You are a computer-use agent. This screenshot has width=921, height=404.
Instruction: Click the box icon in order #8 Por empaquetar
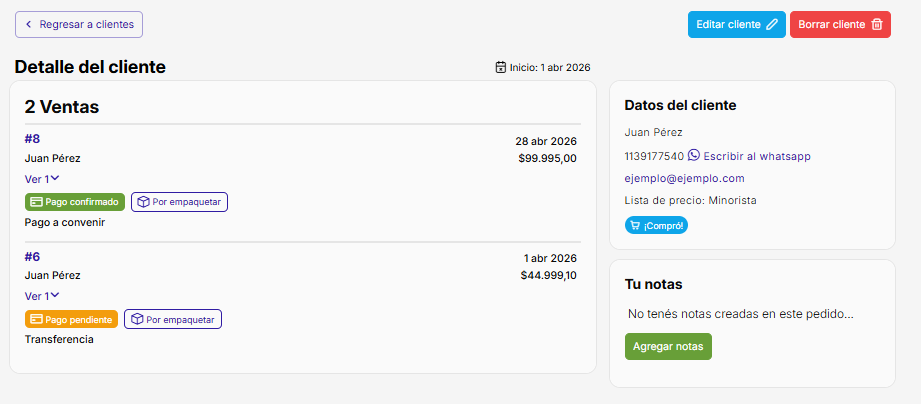[x=143, y=202]
